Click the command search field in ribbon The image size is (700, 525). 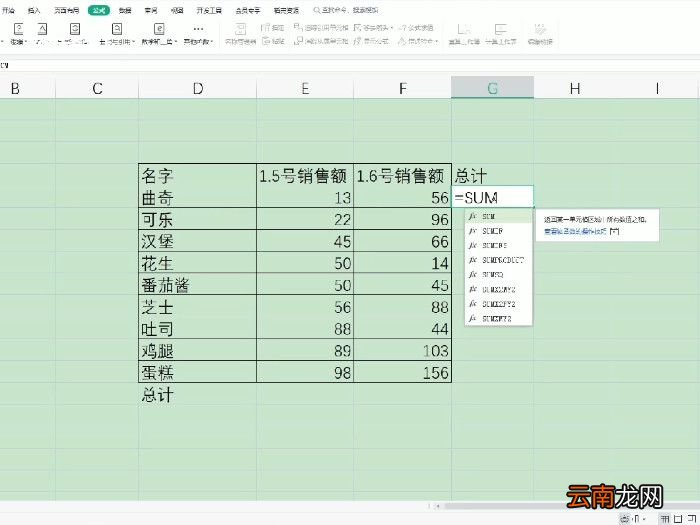coord(346,10)
